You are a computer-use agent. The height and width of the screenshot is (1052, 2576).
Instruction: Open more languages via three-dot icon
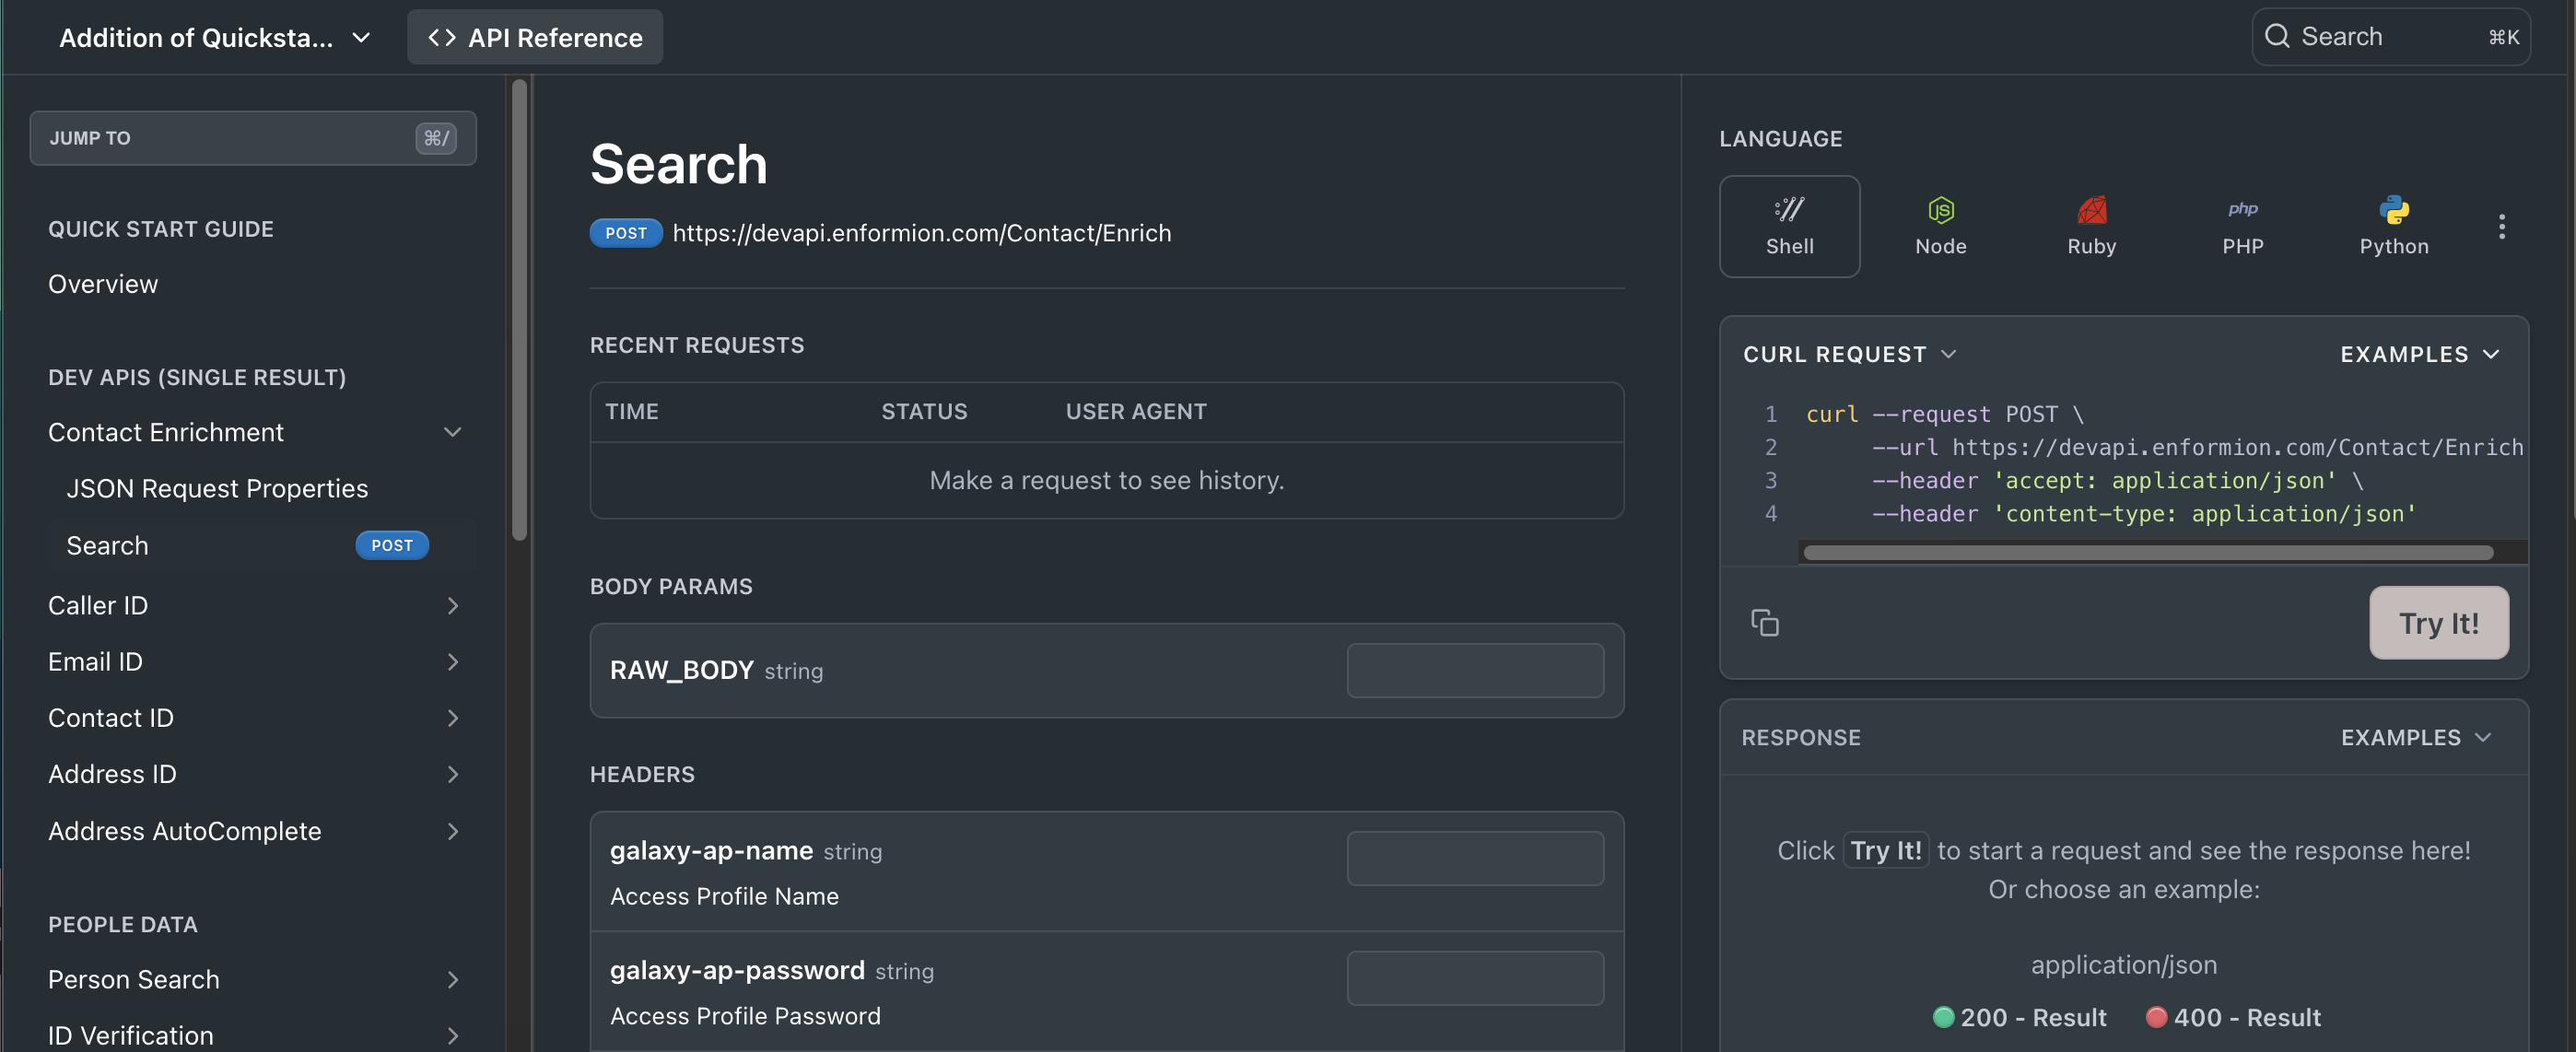(2501, 227)
